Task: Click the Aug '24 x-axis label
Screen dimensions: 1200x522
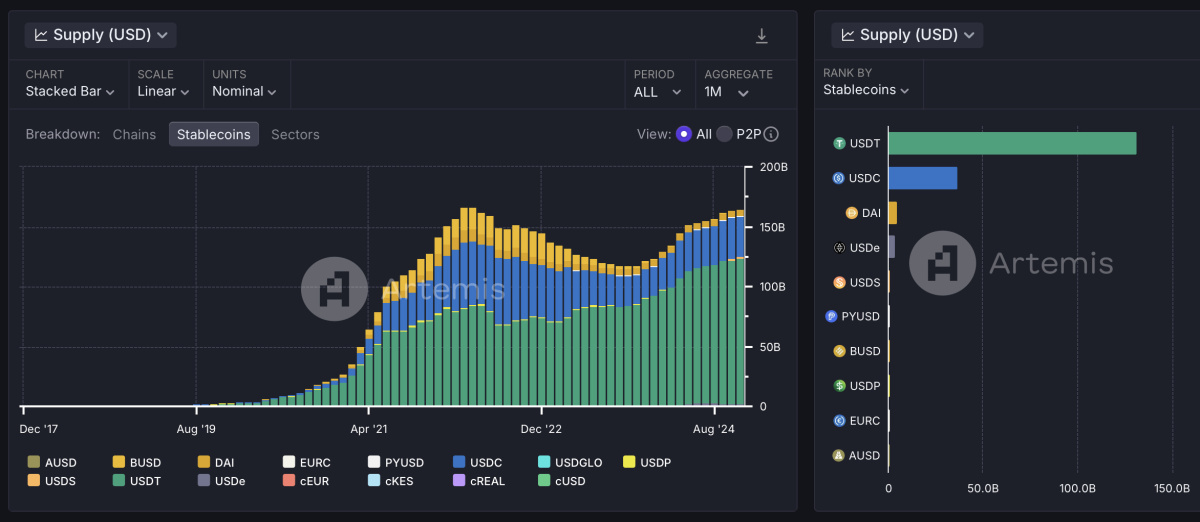Action: click(714, 429)
